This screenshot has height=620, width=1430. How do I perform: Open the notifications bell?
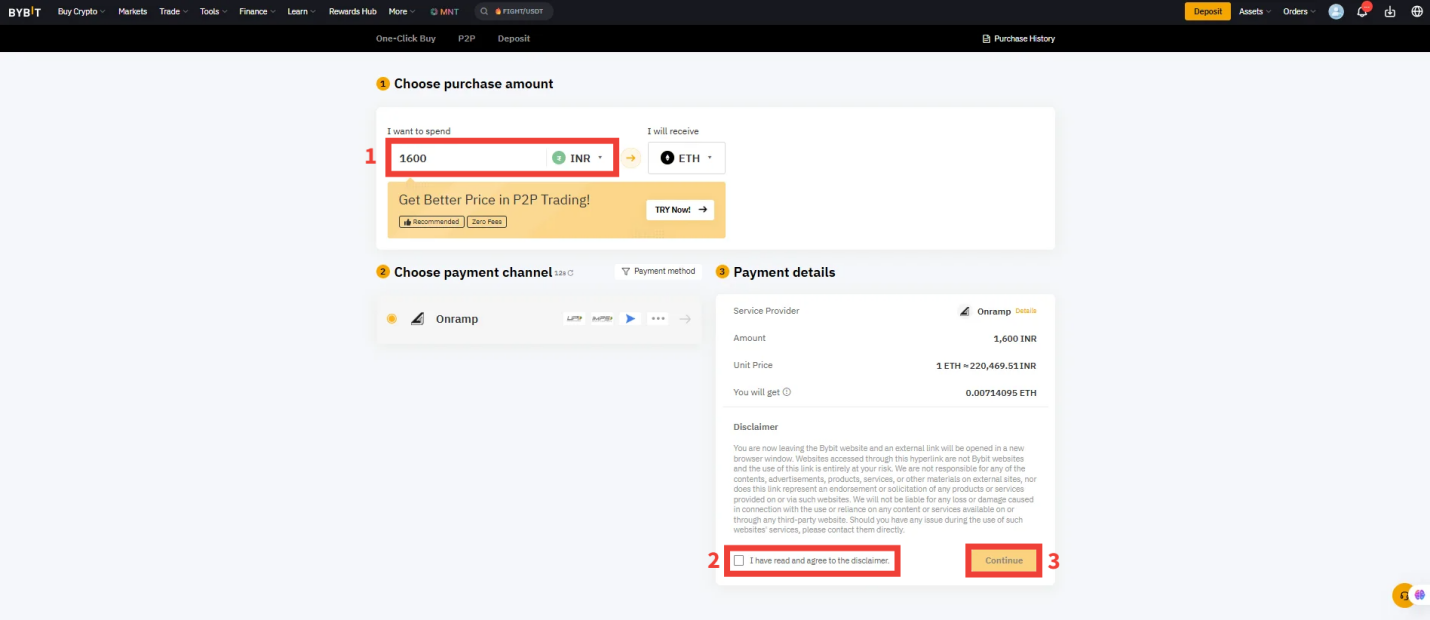[x=1362, y=12]
